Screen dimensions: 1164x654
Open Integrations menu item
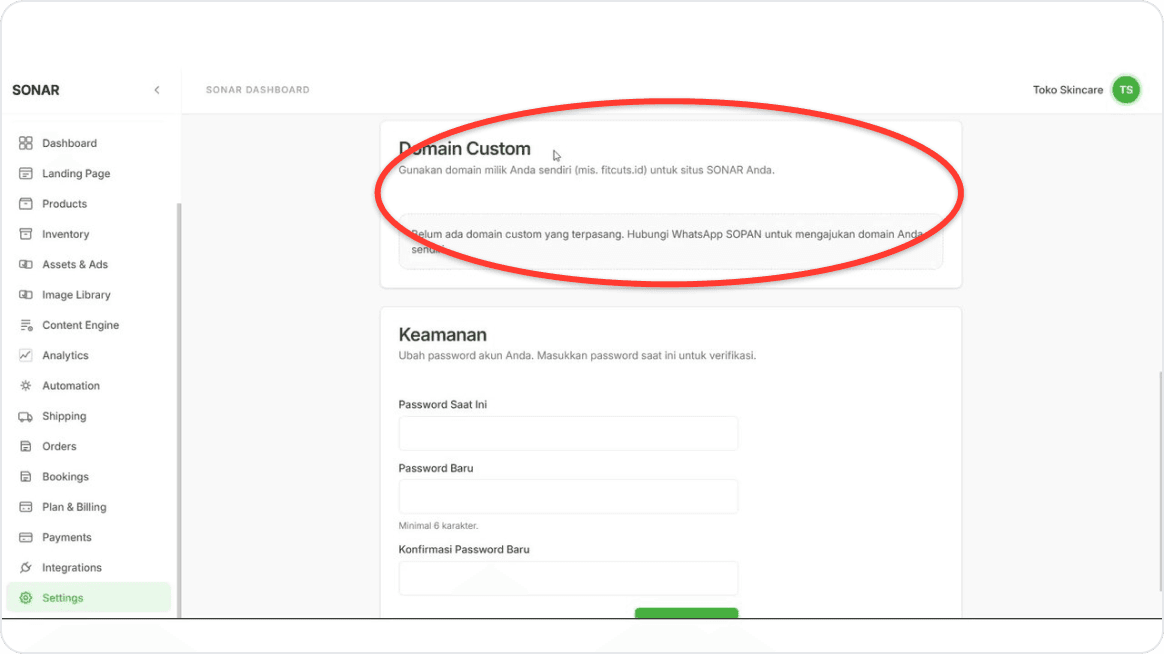pyautogui.click(x=88, y=567)
